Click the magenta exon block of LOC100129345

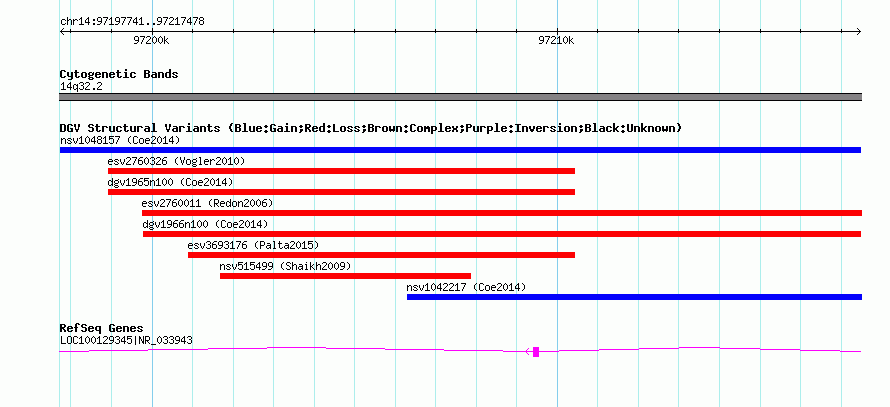[x=536, y=352]
